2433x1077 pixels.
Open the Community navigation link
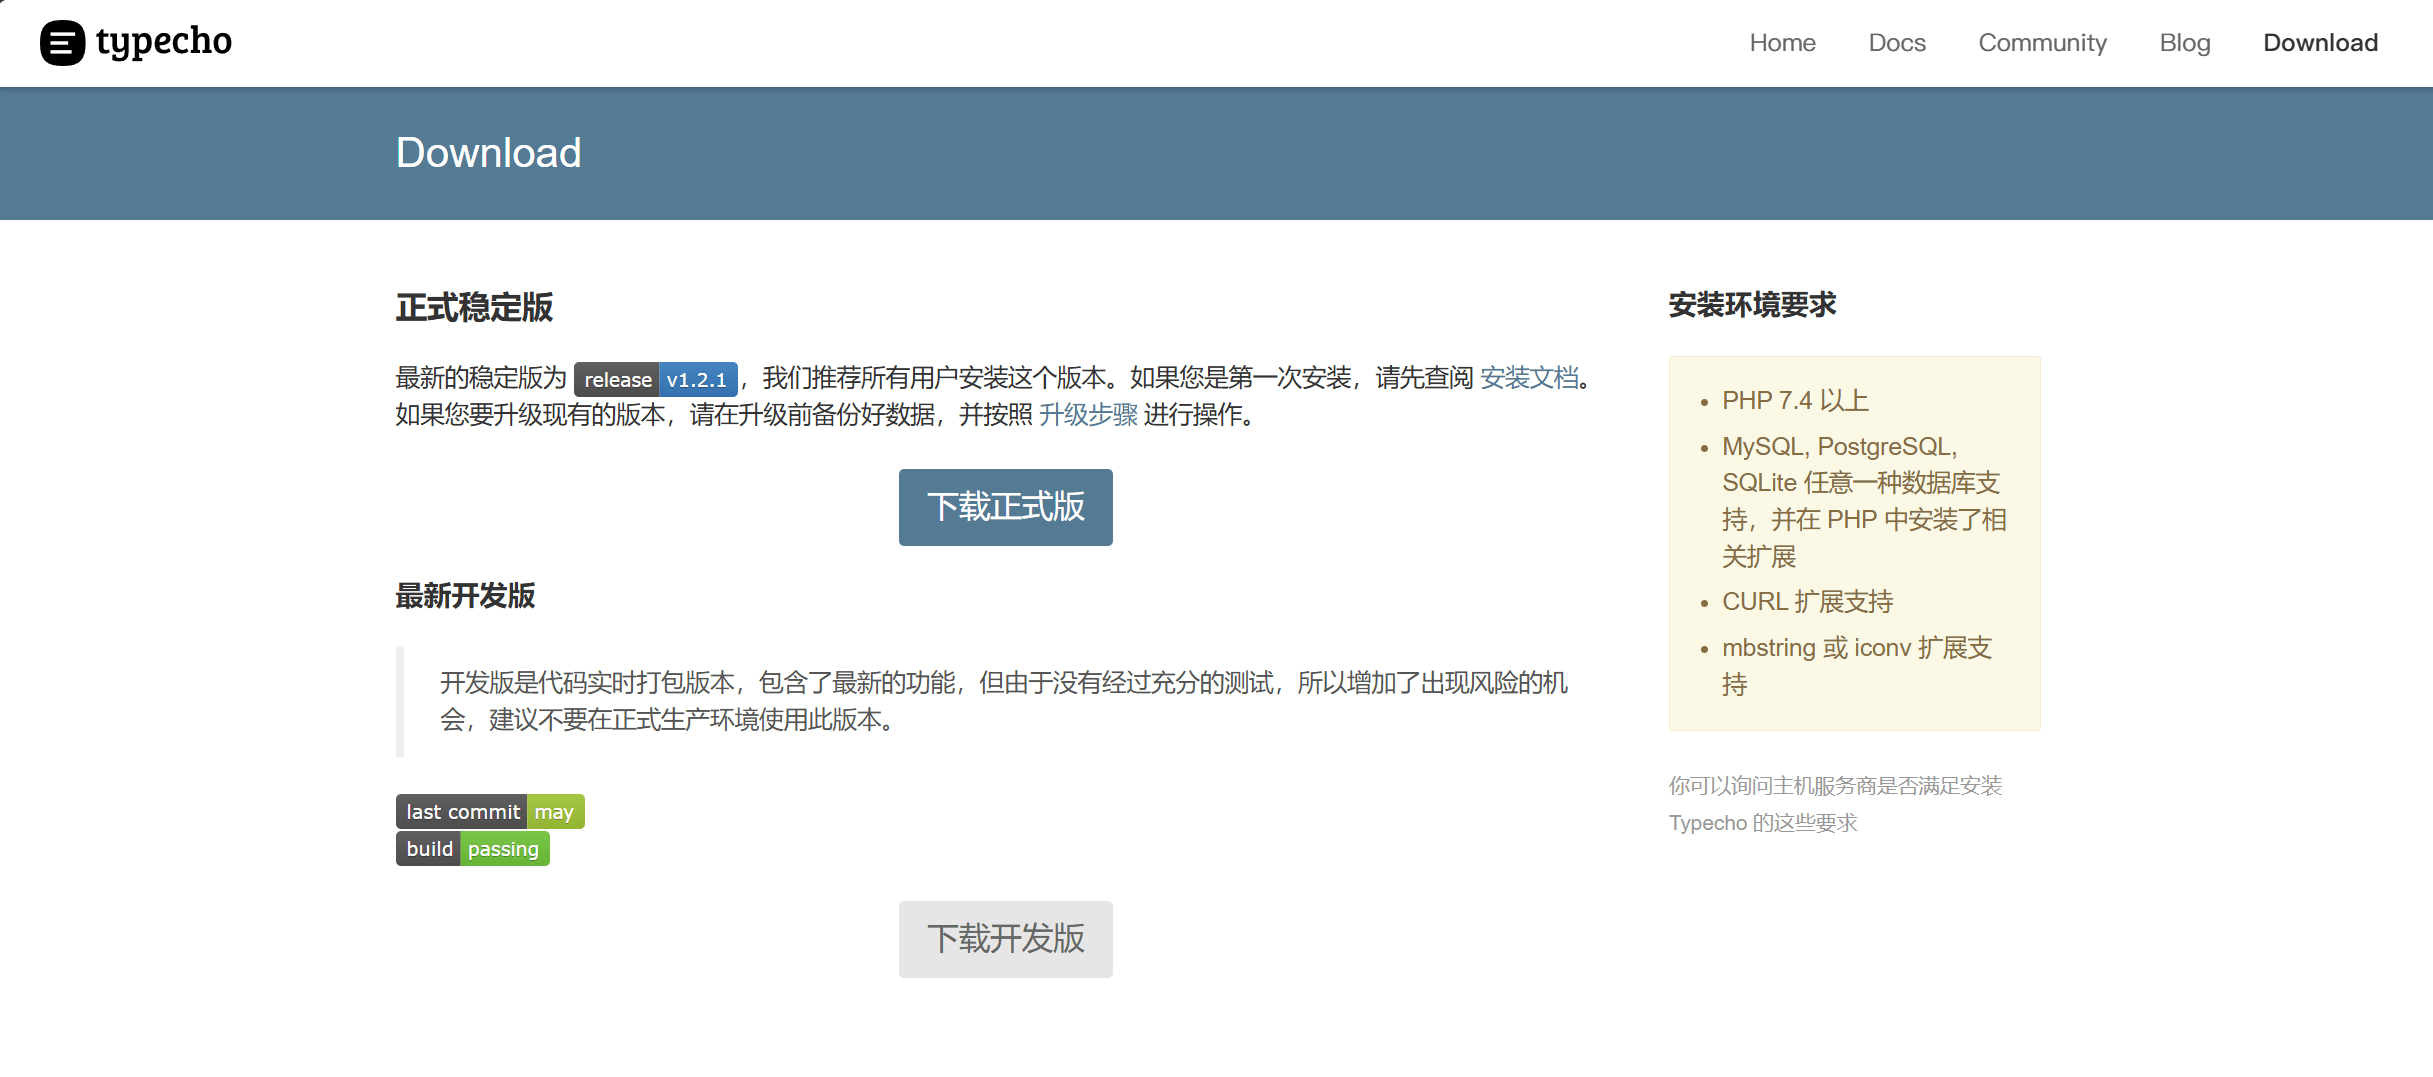(x=2042, y=43)
